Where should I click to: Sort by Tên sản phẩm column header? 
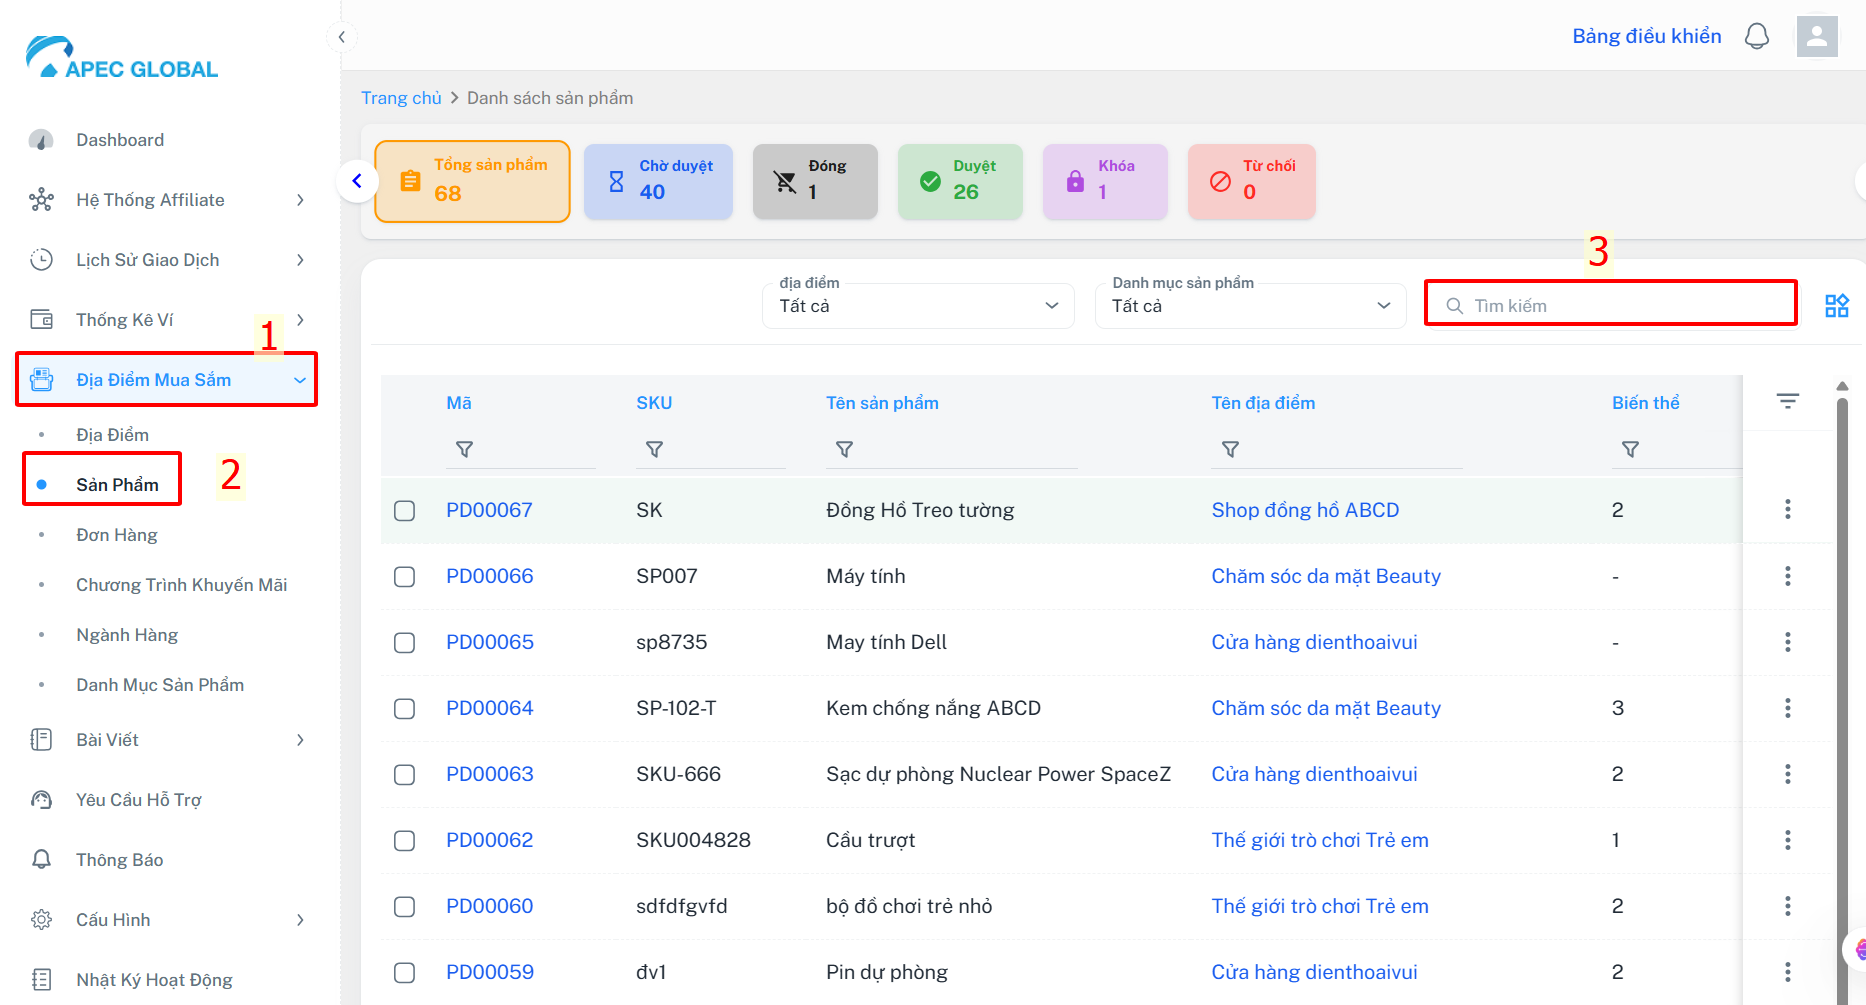point(882,403)
